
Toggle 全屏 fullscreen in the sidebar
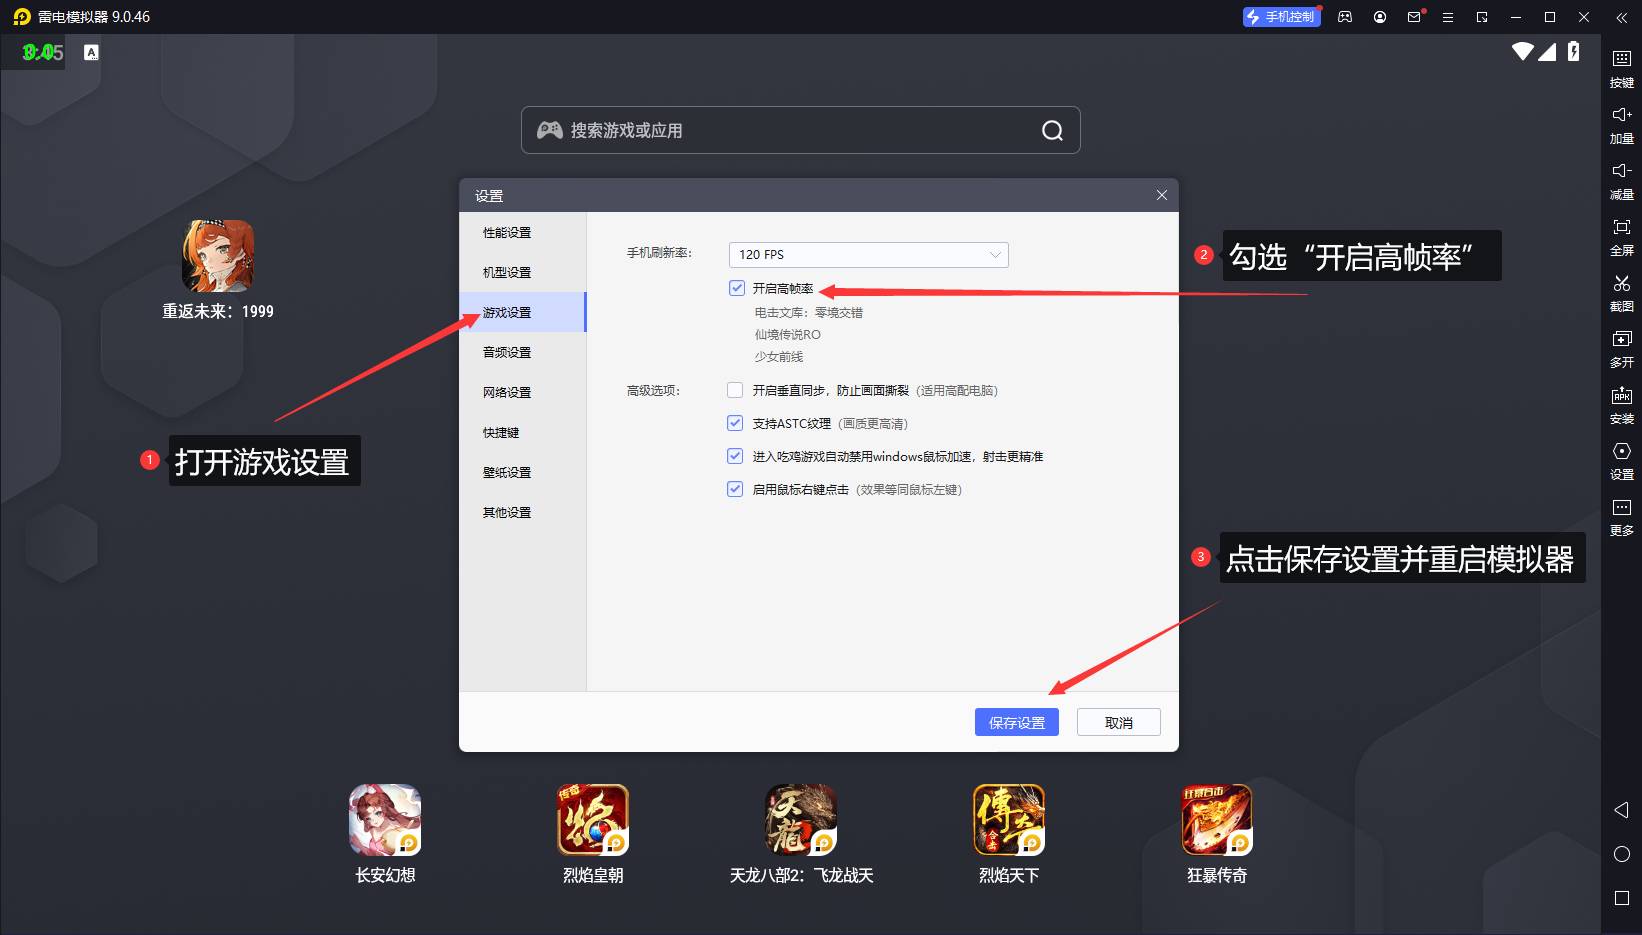(x=1621, y=228)
